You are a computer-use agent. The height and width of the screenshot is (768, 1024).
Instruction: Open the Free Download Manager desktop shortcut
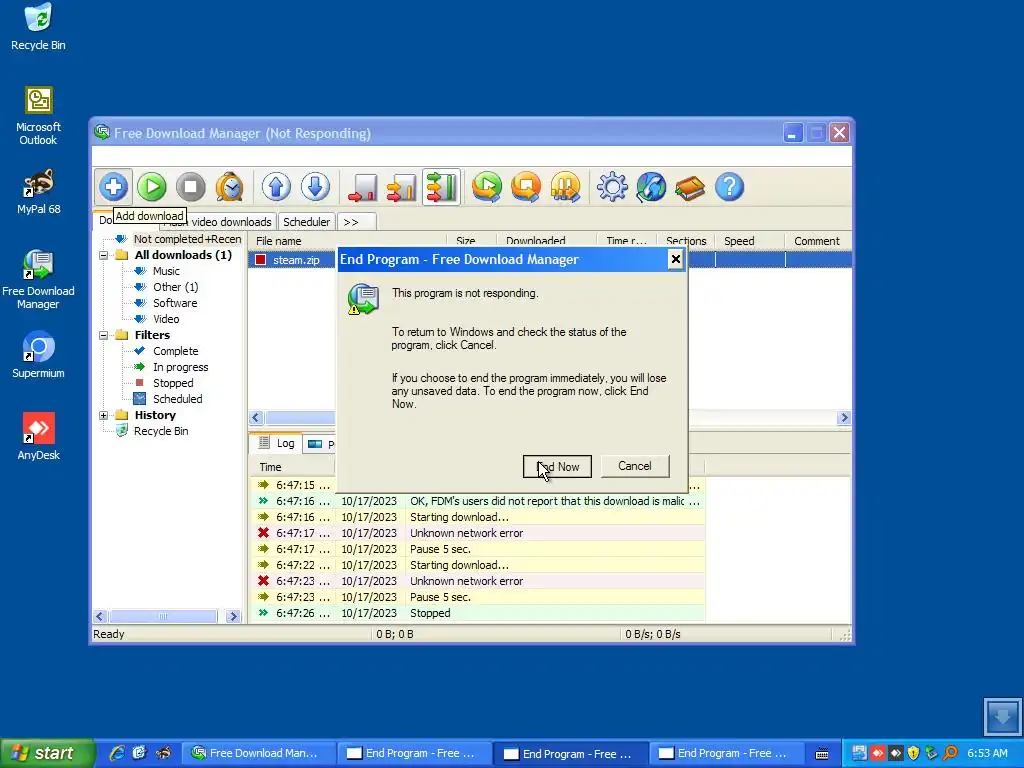pyautogui.click(x=39, y=280)
